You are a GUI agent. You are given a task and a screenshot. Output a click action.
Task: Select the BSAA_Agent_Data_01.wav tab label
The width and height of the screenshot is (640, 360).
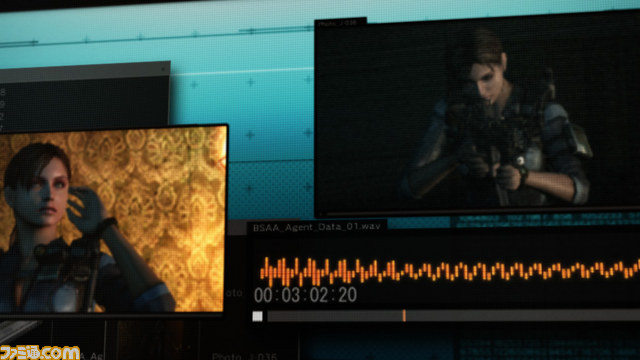coord(316,227)
